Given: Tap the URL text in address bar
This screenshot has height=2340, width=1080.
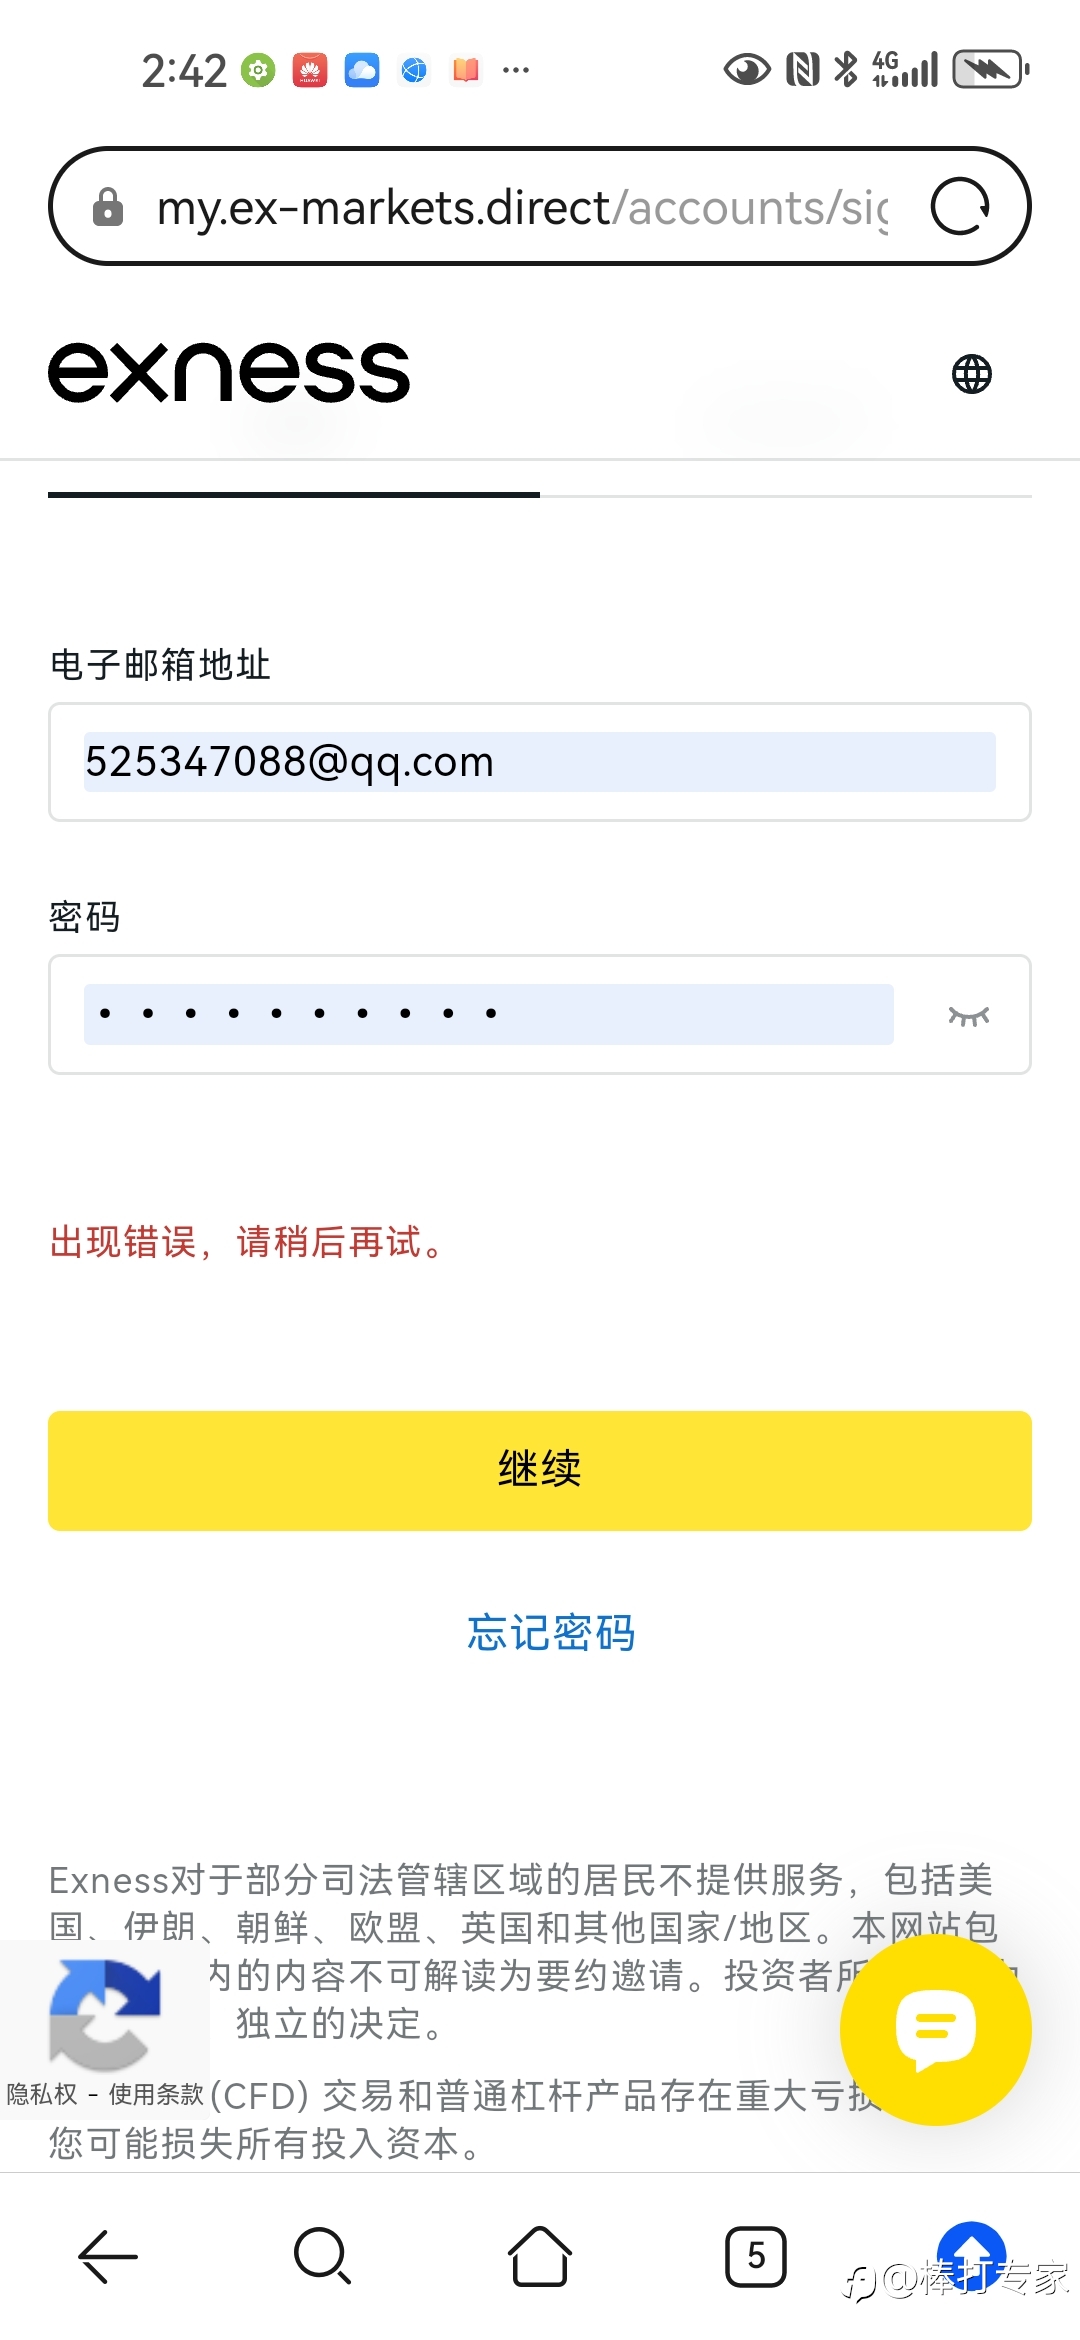Looking at the screenshot, I should pyautogui.click(x=522, y=208).
